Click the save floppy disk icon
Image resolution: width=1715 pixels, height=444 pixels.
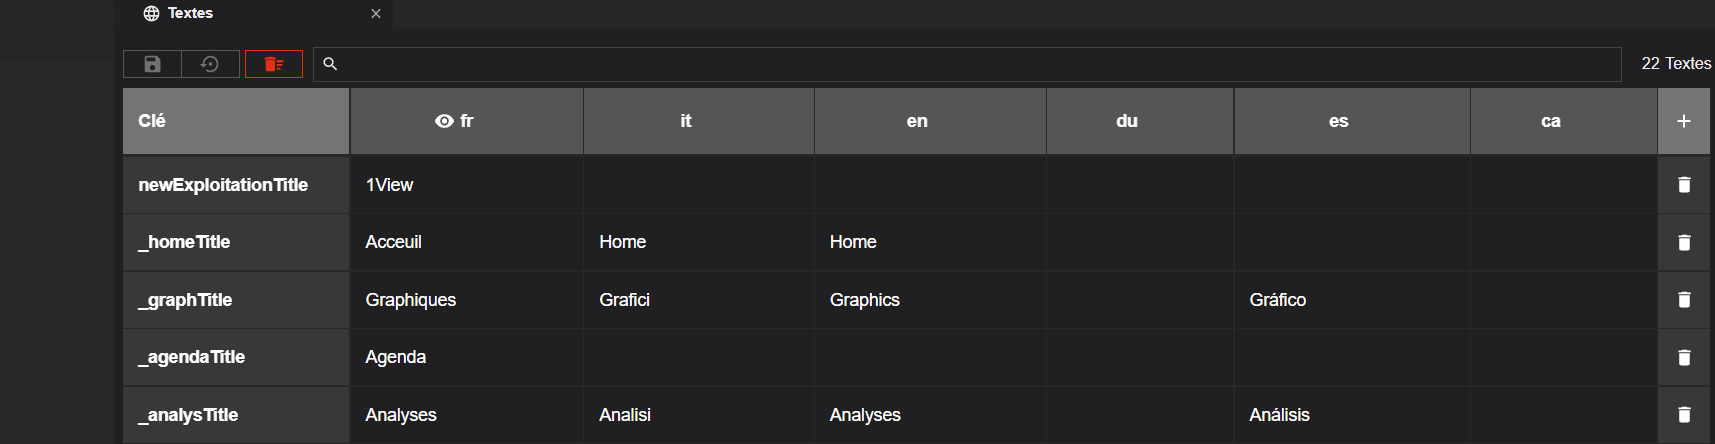click(x=152, y=64)
